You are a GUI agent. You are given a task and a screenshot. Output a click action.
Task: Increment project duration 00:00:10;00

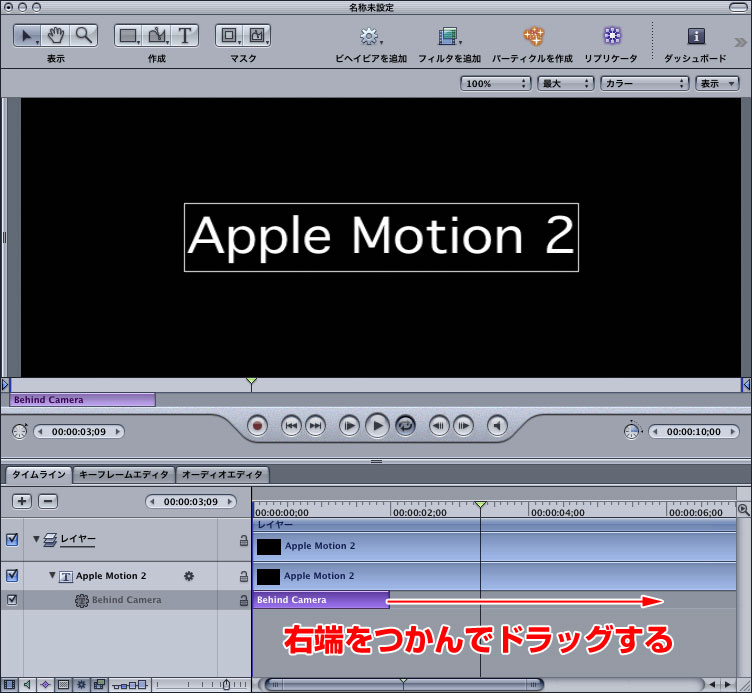(732, 432)
